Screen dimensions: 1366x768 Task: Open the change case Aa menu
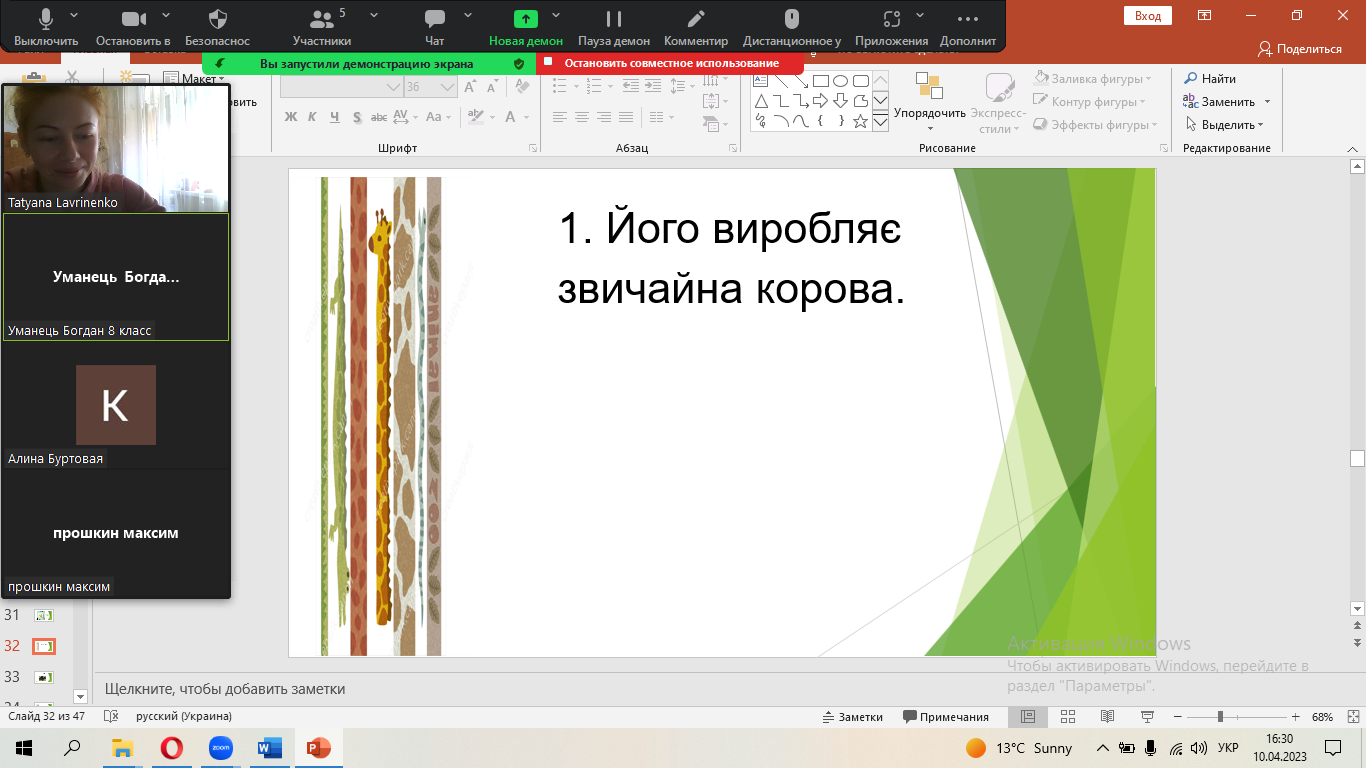tap(438, 117)
